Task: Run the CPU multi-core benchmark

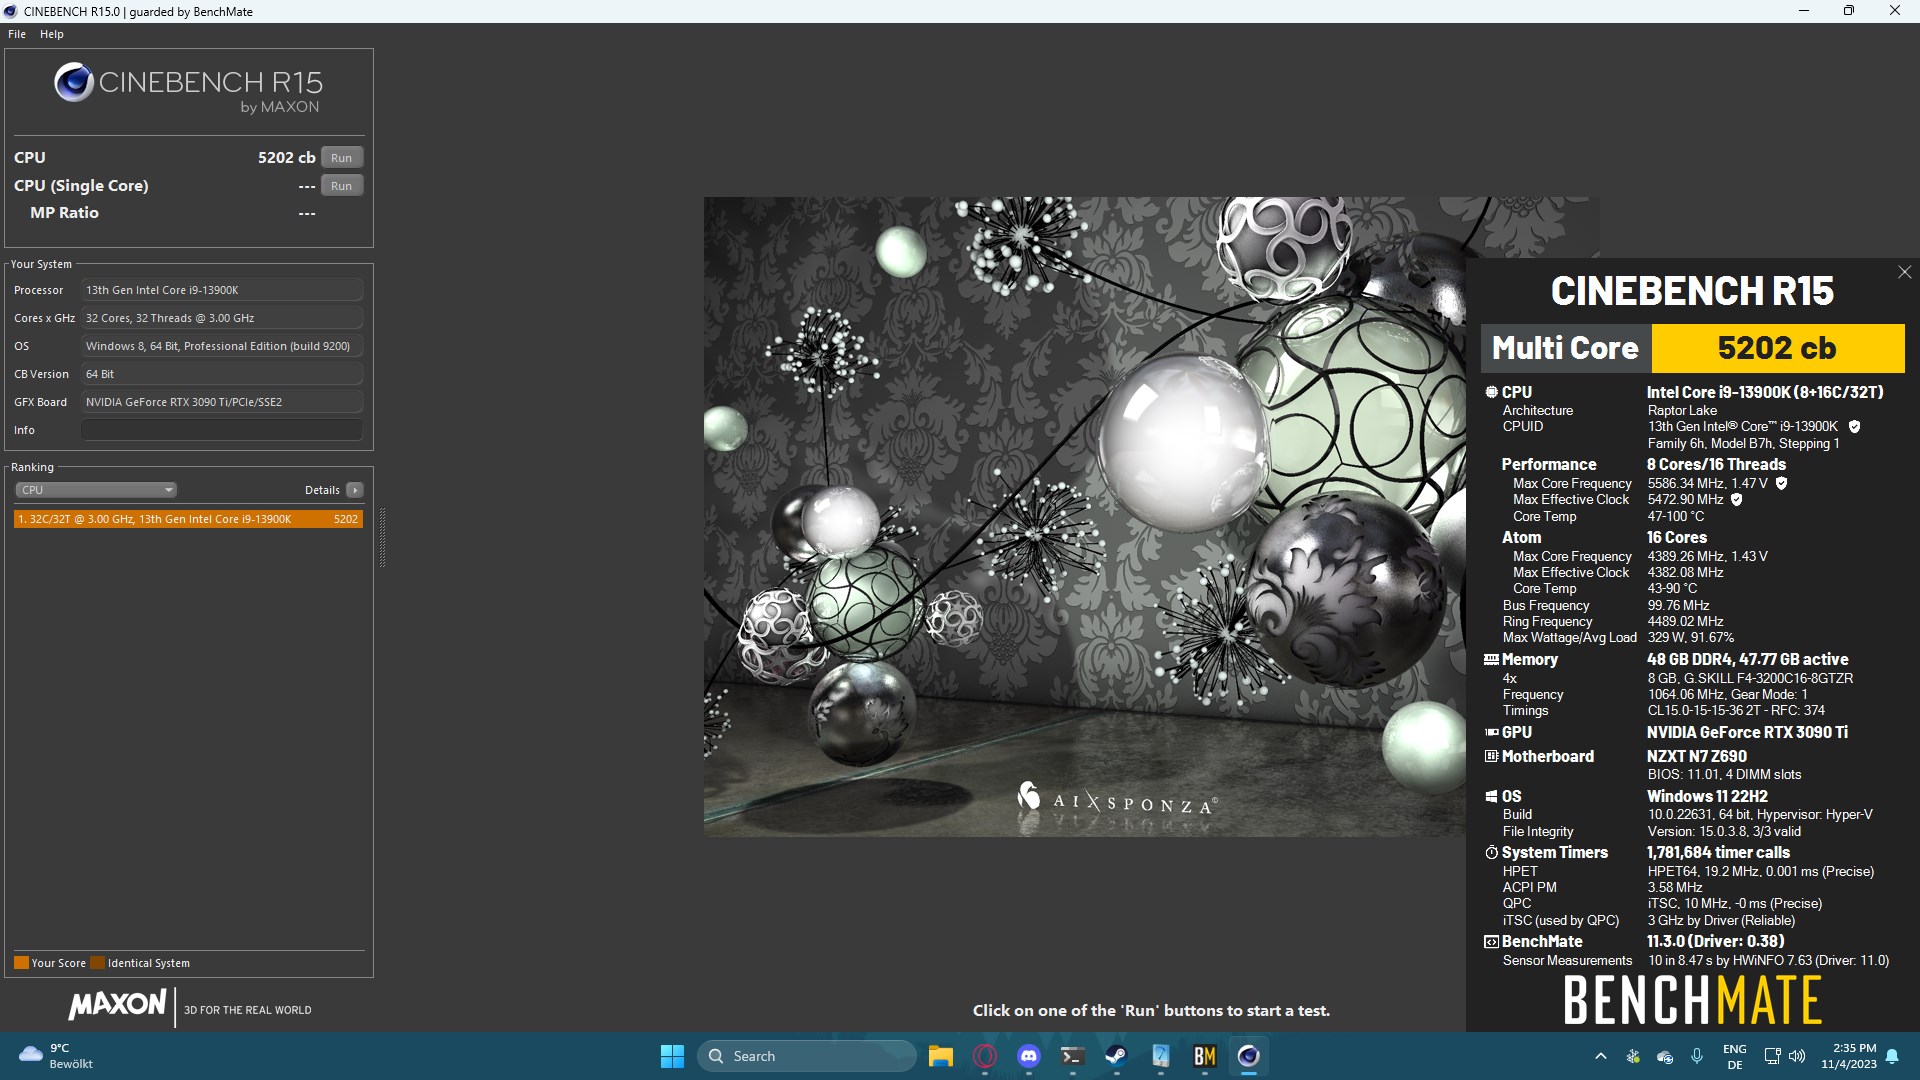Action: (342, 158)
